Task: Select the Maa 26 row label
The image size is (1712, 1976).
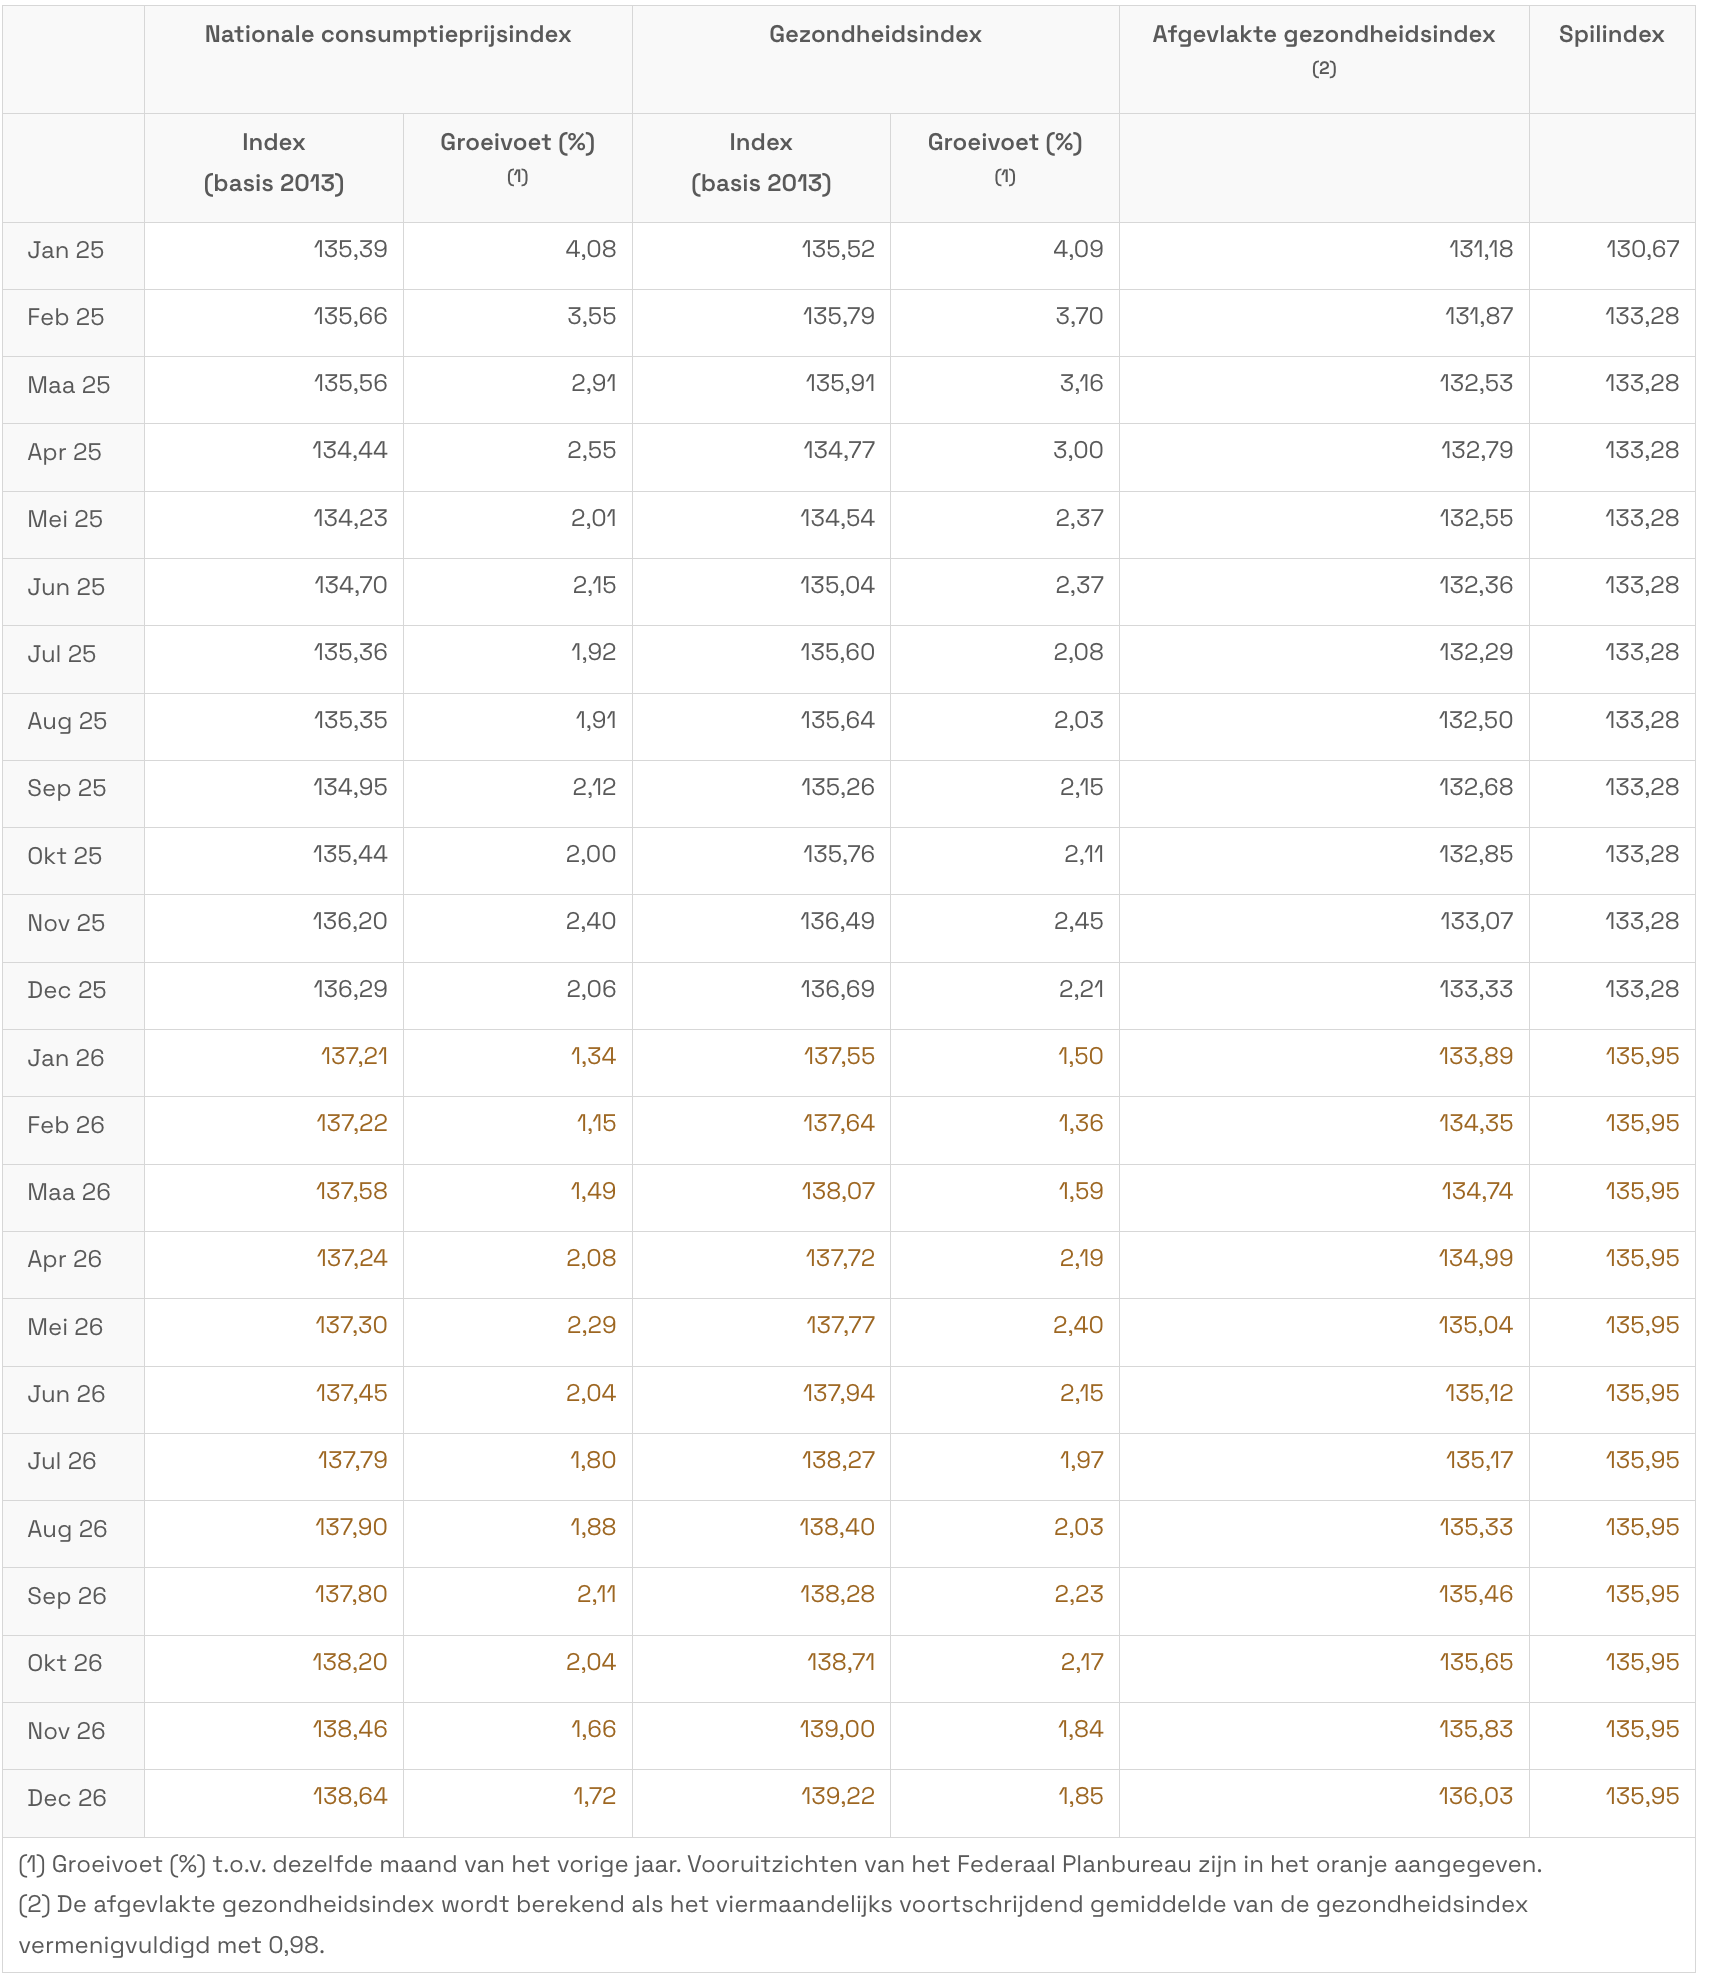Action: pos(69,1192)
